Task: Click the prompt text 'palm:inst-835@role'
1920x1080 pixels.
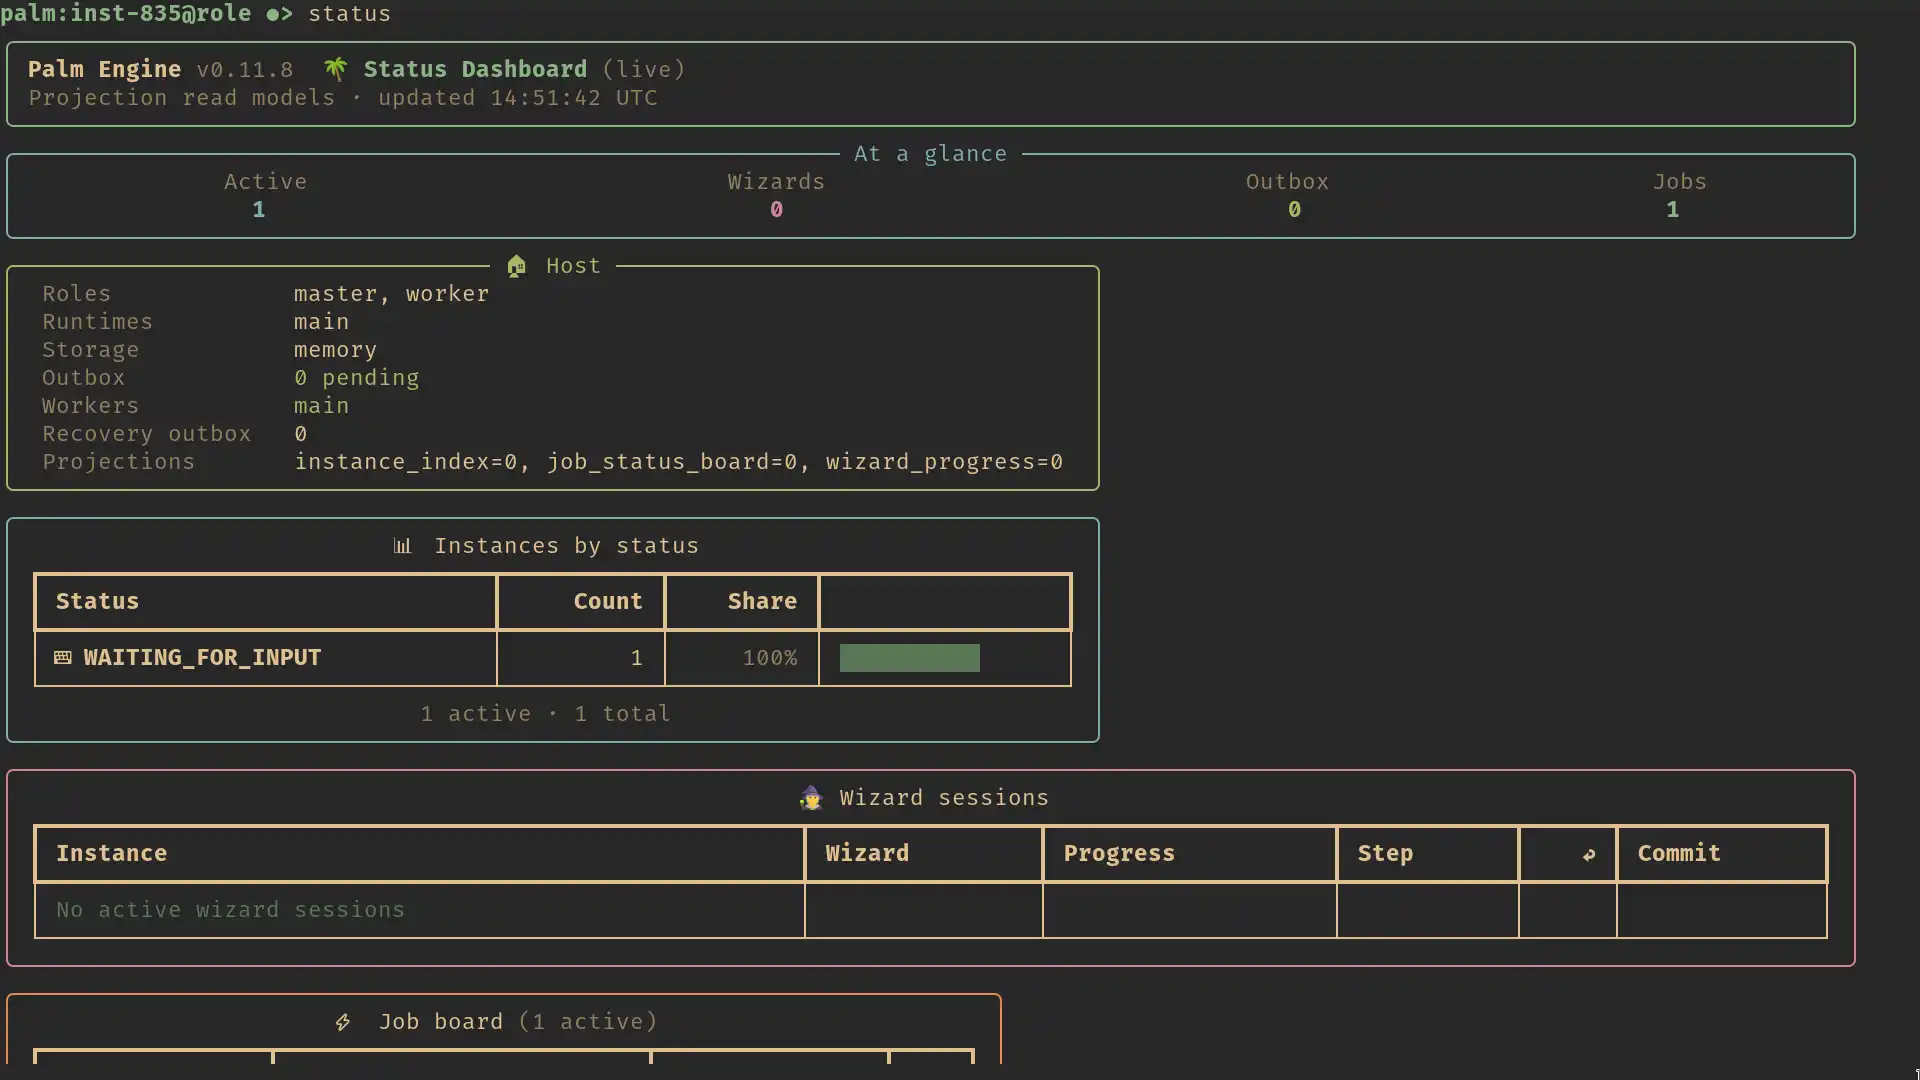Action: pos(126,14)
